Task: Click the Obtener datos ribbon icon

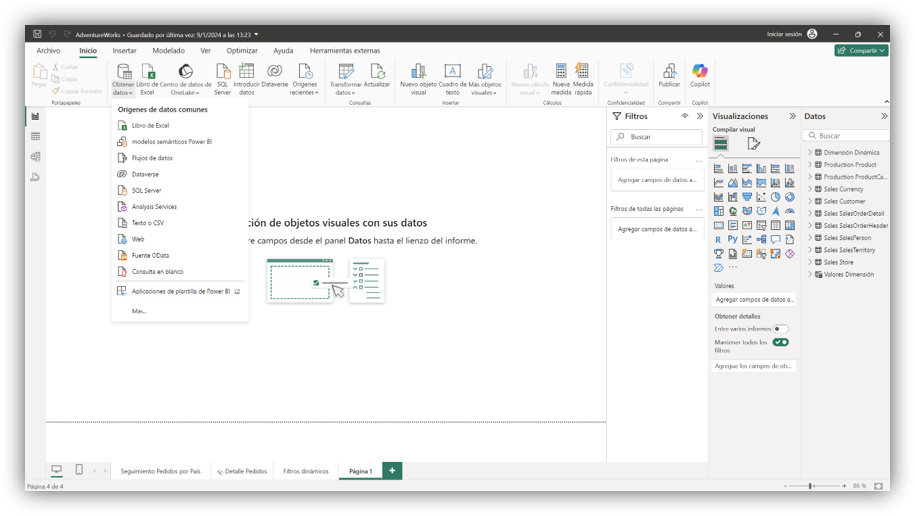Action: [x=123, y=79]
